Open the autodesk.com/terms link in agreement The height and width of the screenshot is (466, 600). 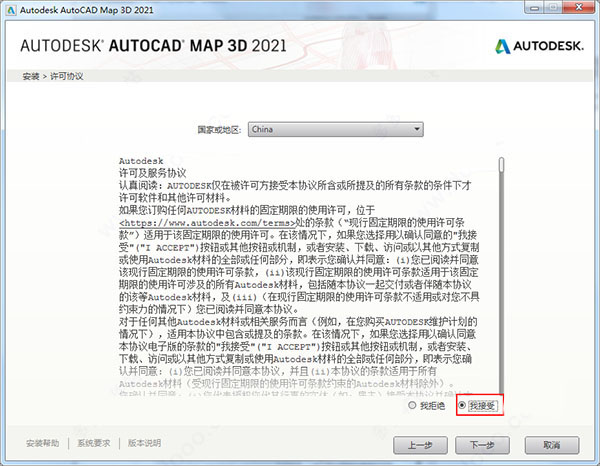207,223
